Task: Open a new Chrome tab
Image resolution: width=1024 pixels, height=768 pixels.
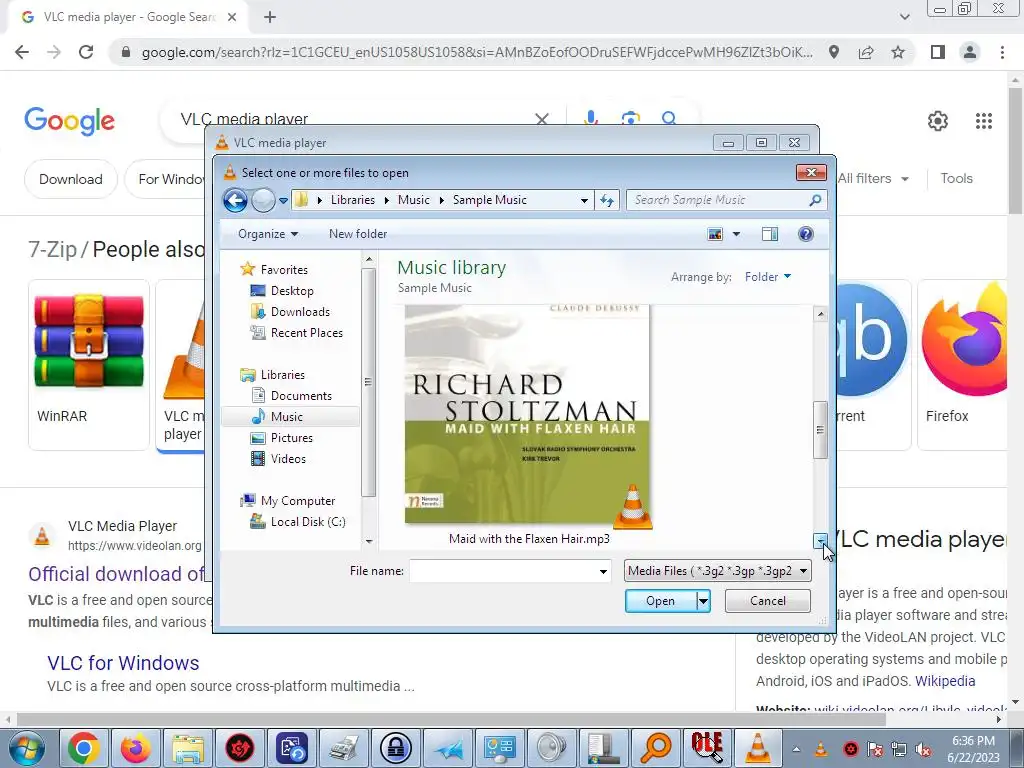Action: coord(270,18)
